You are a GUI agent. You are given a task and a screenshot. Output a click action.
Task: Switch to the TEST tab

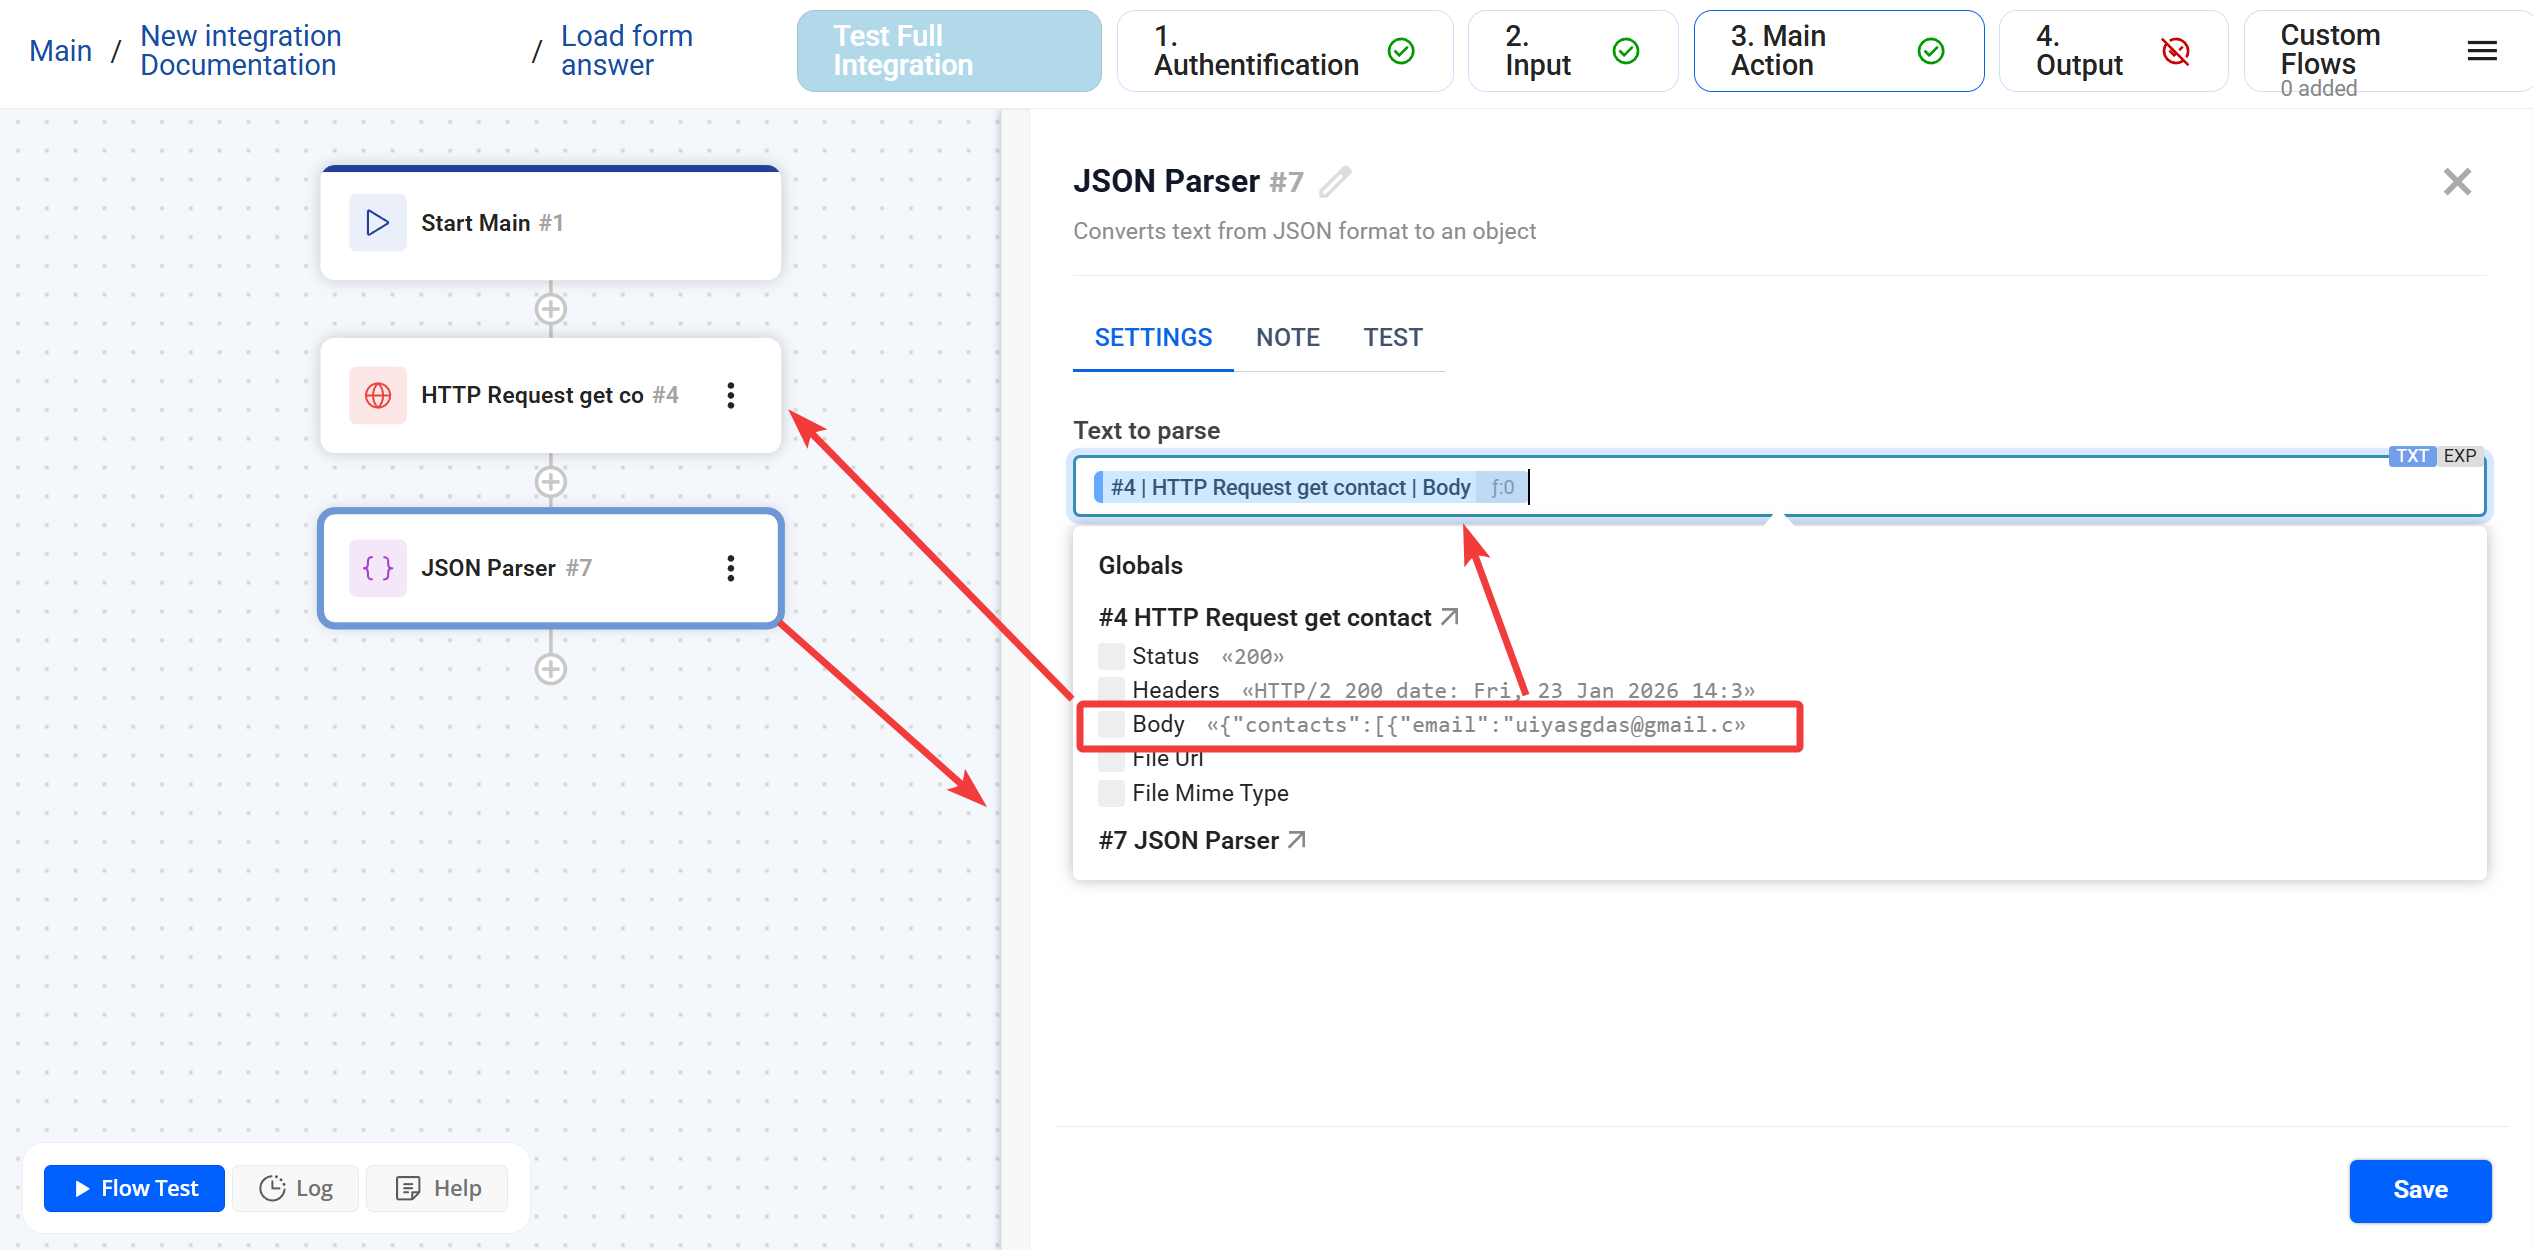[1393, 337]
